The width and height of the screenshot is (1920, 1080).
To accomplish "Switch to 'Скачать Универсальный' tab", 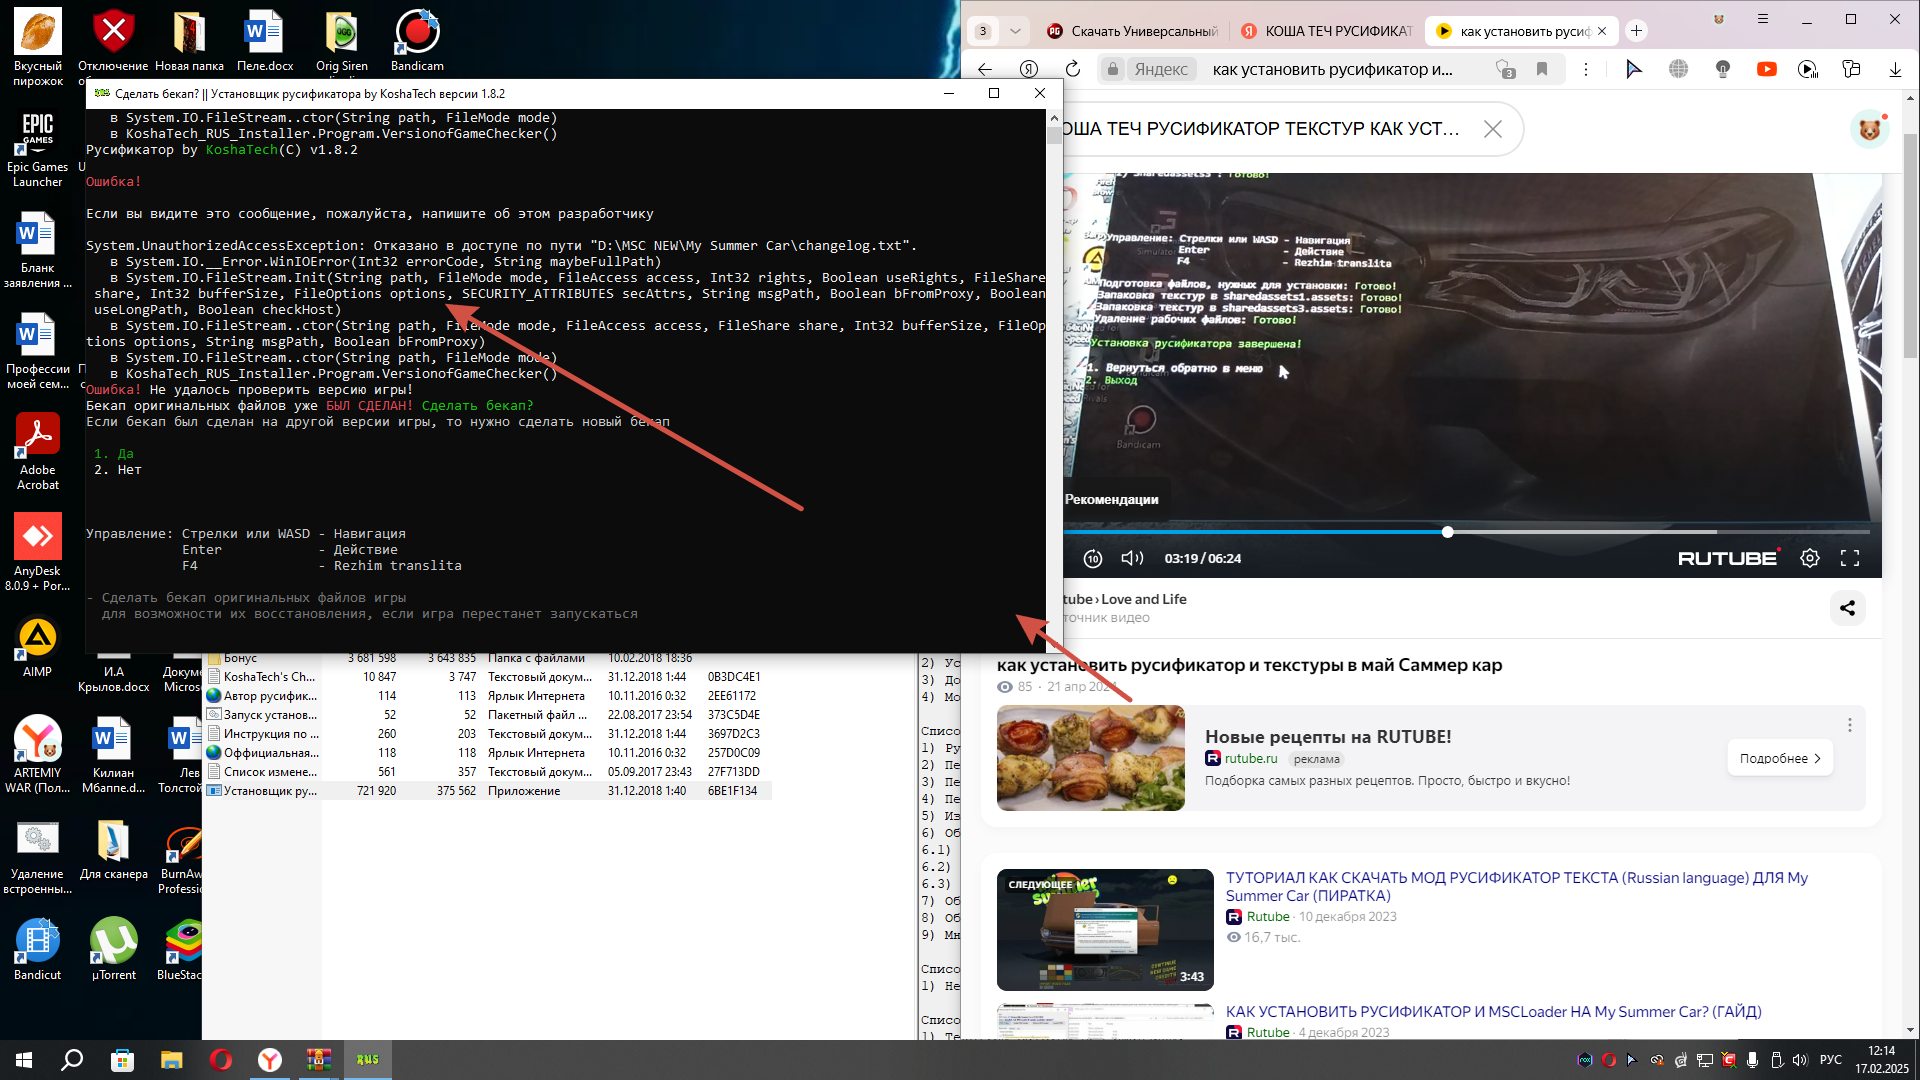I will pos(1135,31).
